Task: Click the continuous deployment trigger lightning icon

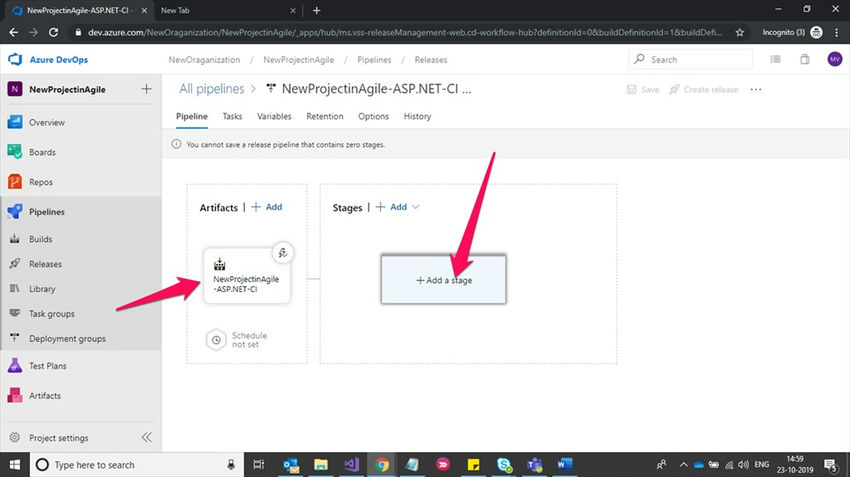Action: coord(282,253)
